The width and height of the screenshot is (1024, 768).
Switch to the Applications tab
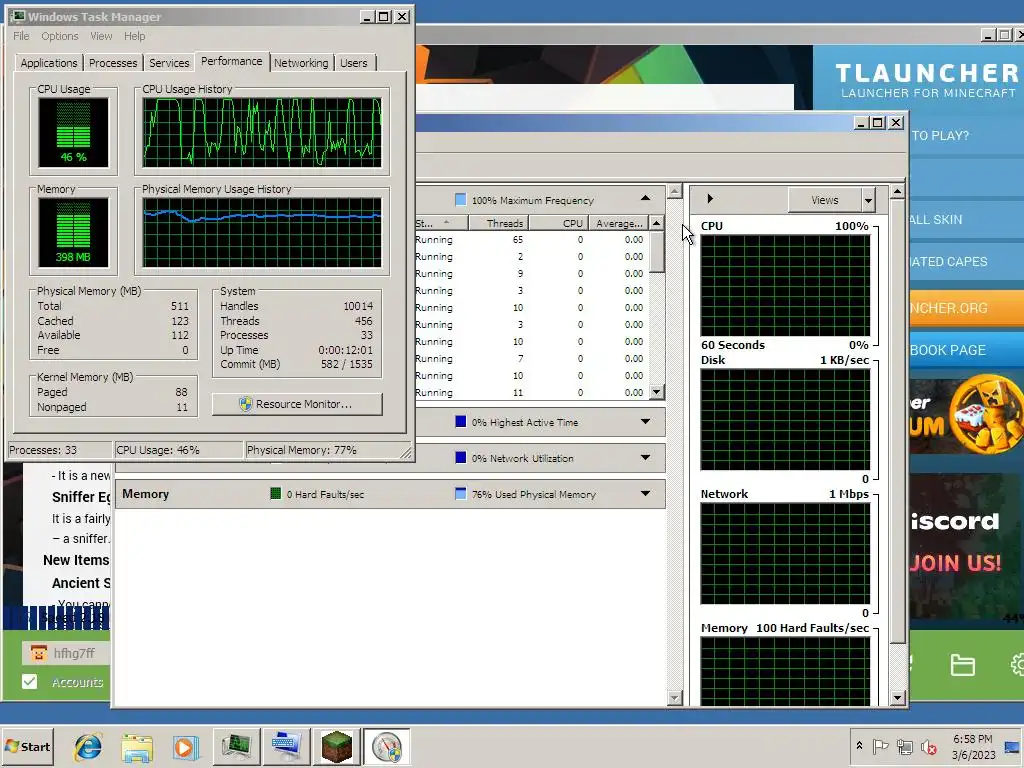pyautogui.click(x=49, y=63)
